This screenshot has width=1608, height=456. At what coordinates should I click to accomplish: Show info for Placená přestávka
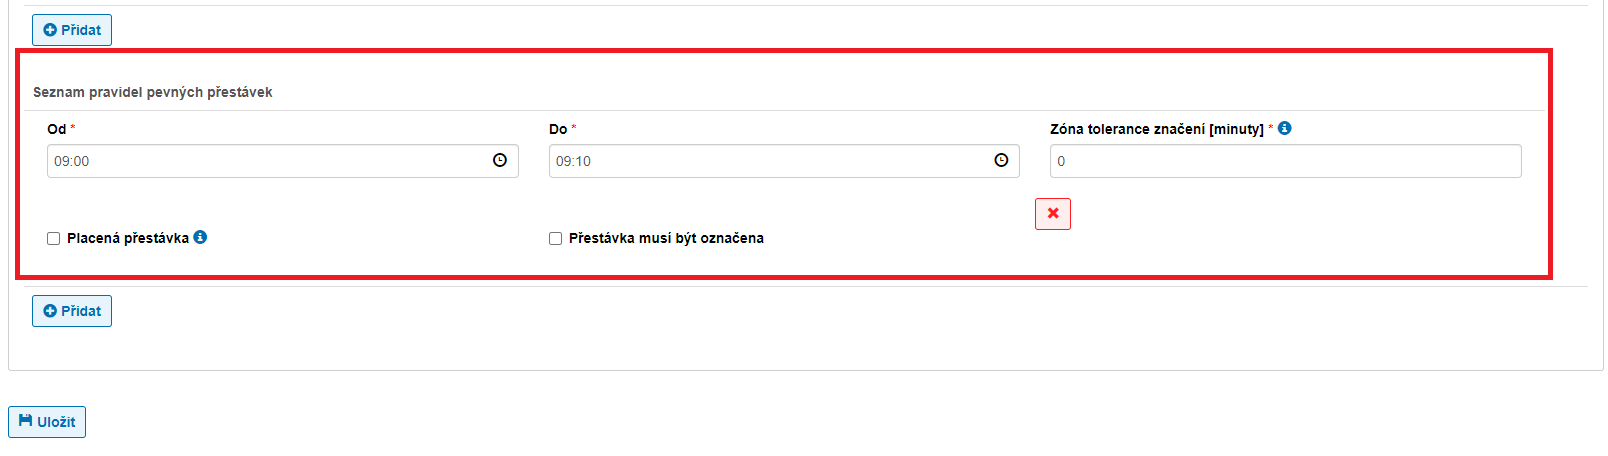(200, 237)
